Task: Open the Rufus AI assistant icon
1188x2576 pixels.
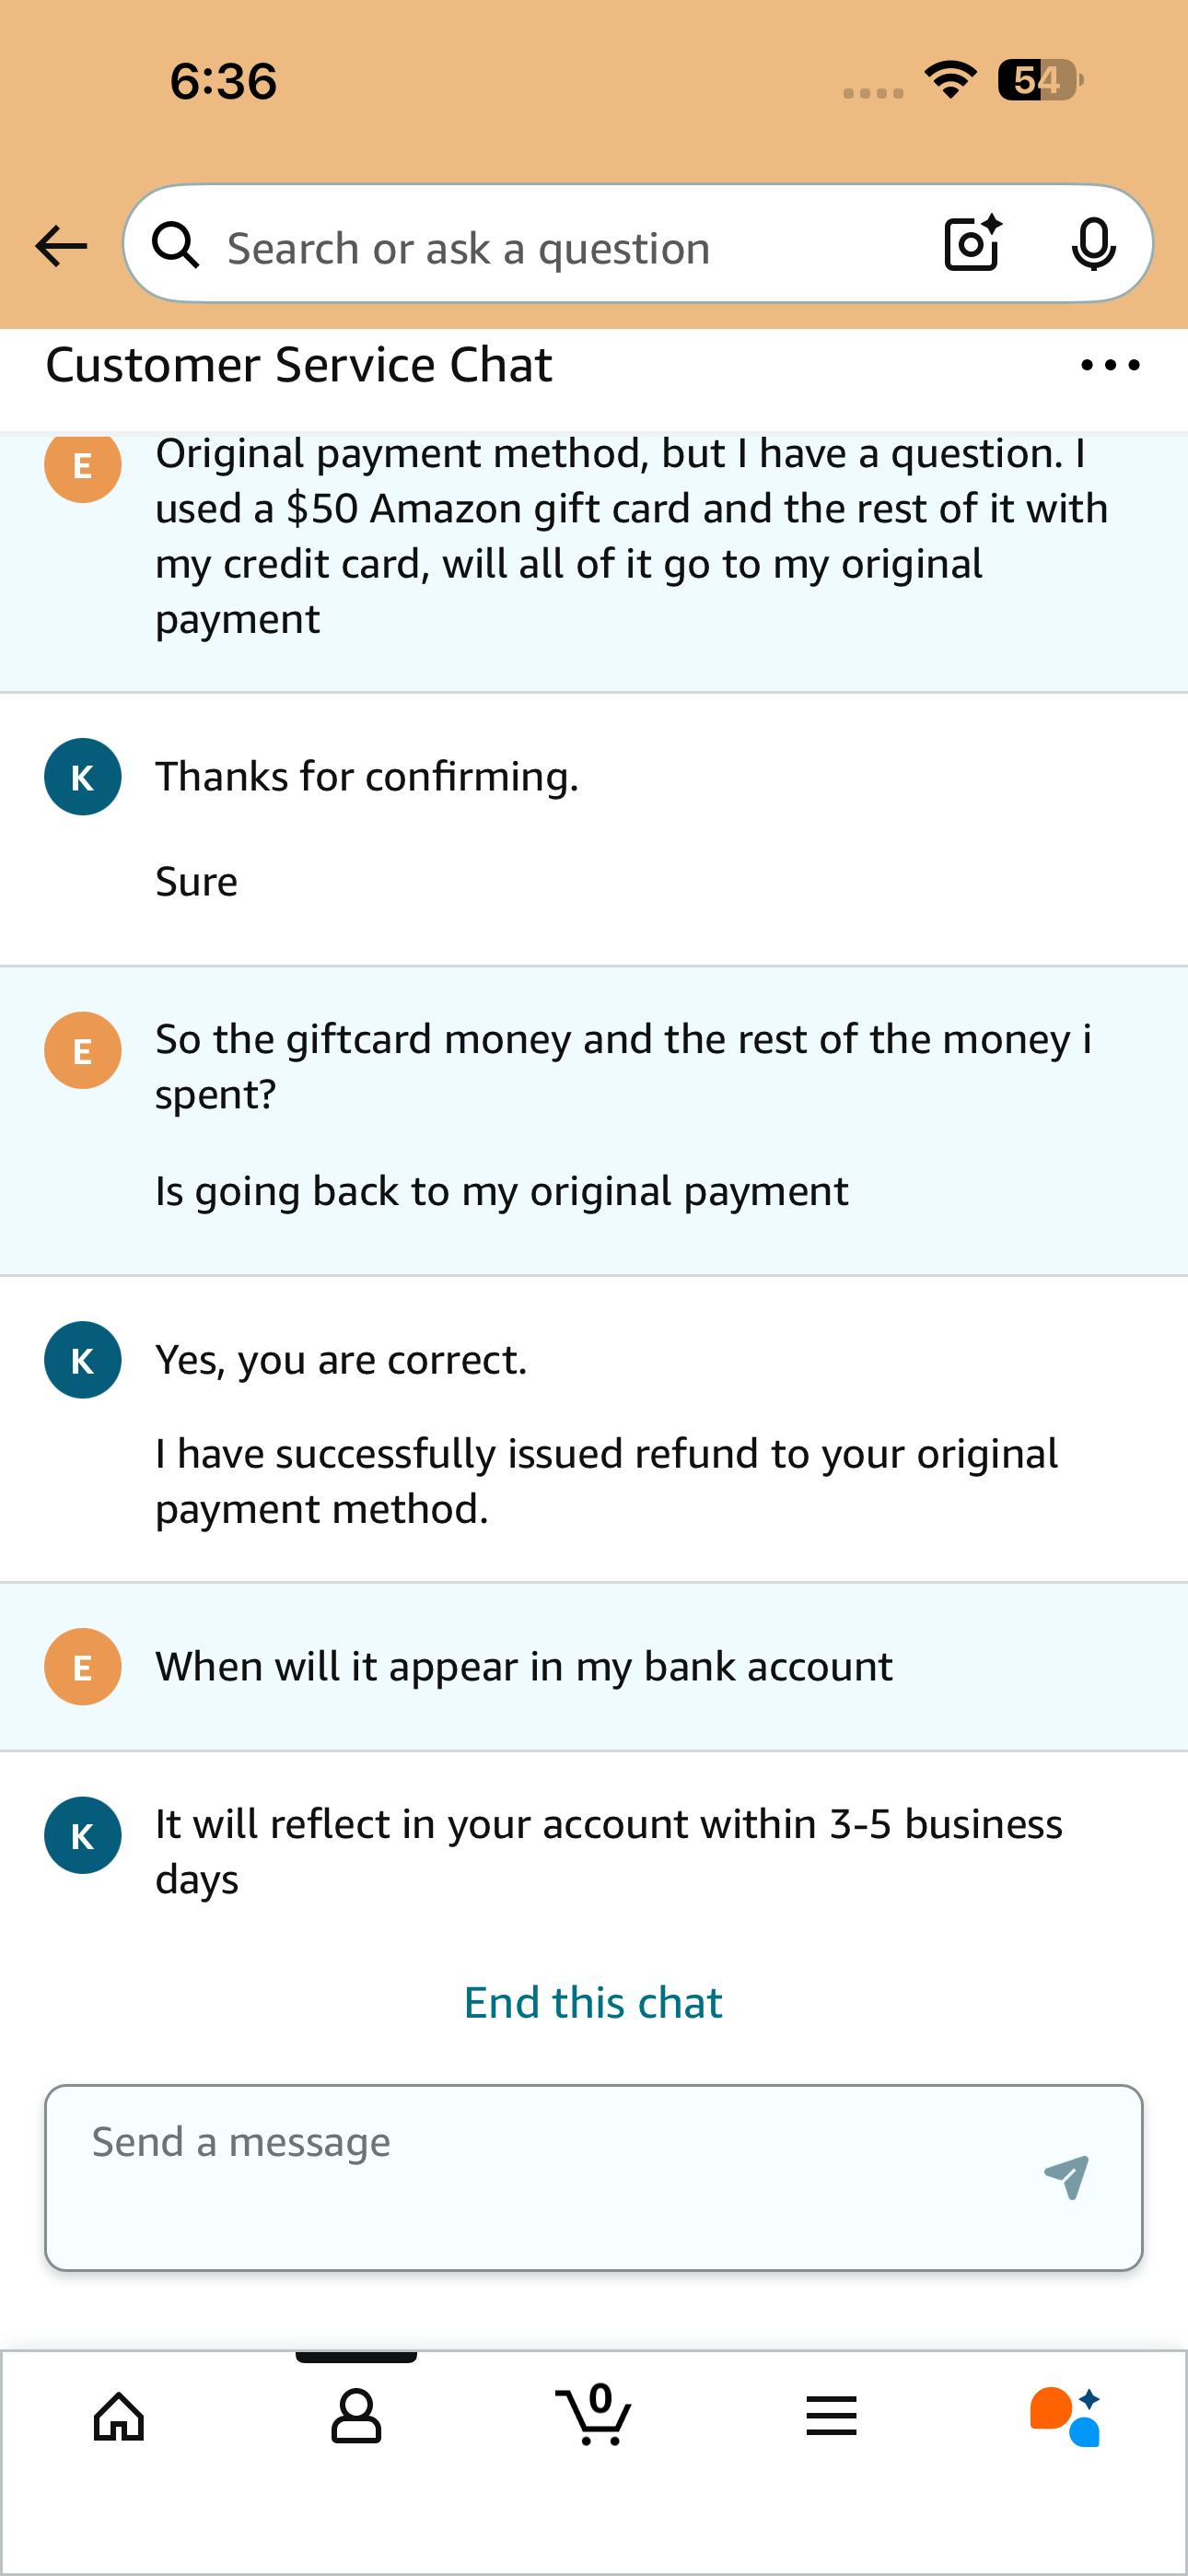Action: pos(1066,2417)
